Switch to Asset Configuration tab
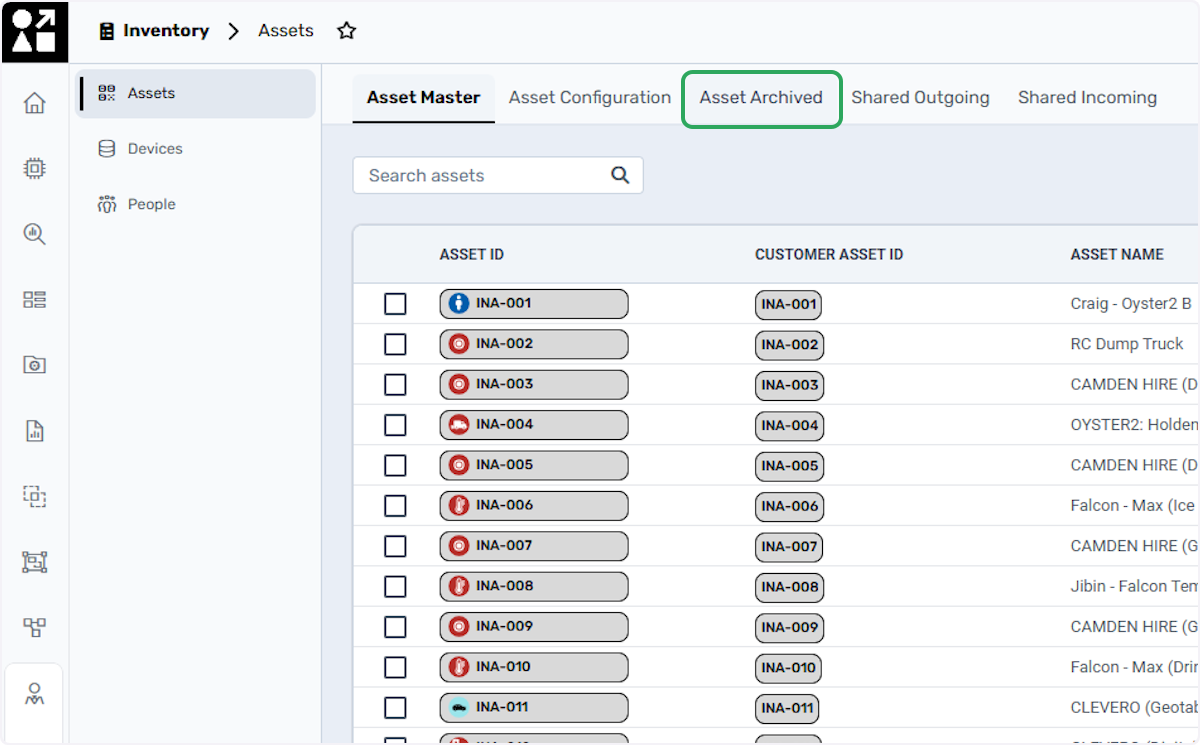This screenshot has width=1200, height=745. click(x=589, y=97)
